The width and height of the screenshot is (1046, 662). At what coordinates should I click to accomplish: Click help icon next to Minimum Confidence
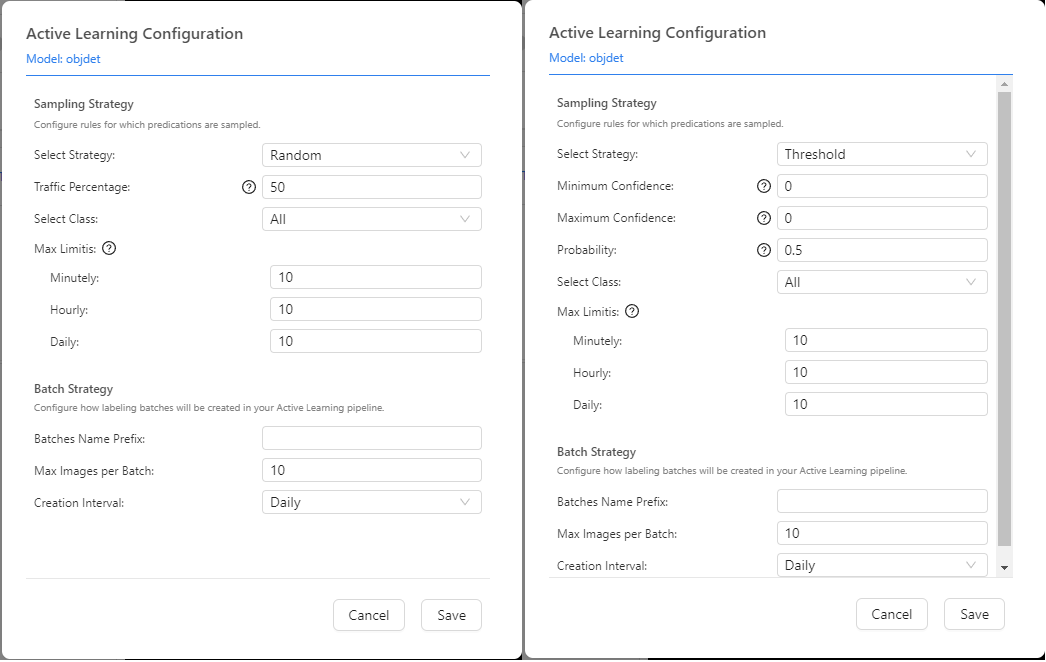click(x=764, y=186)
